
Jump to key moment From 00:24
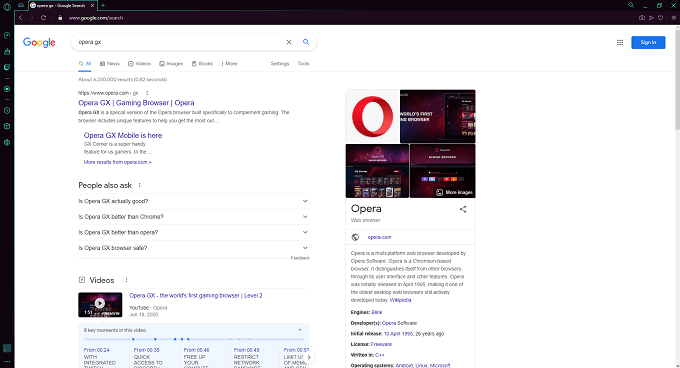point(97,350)
